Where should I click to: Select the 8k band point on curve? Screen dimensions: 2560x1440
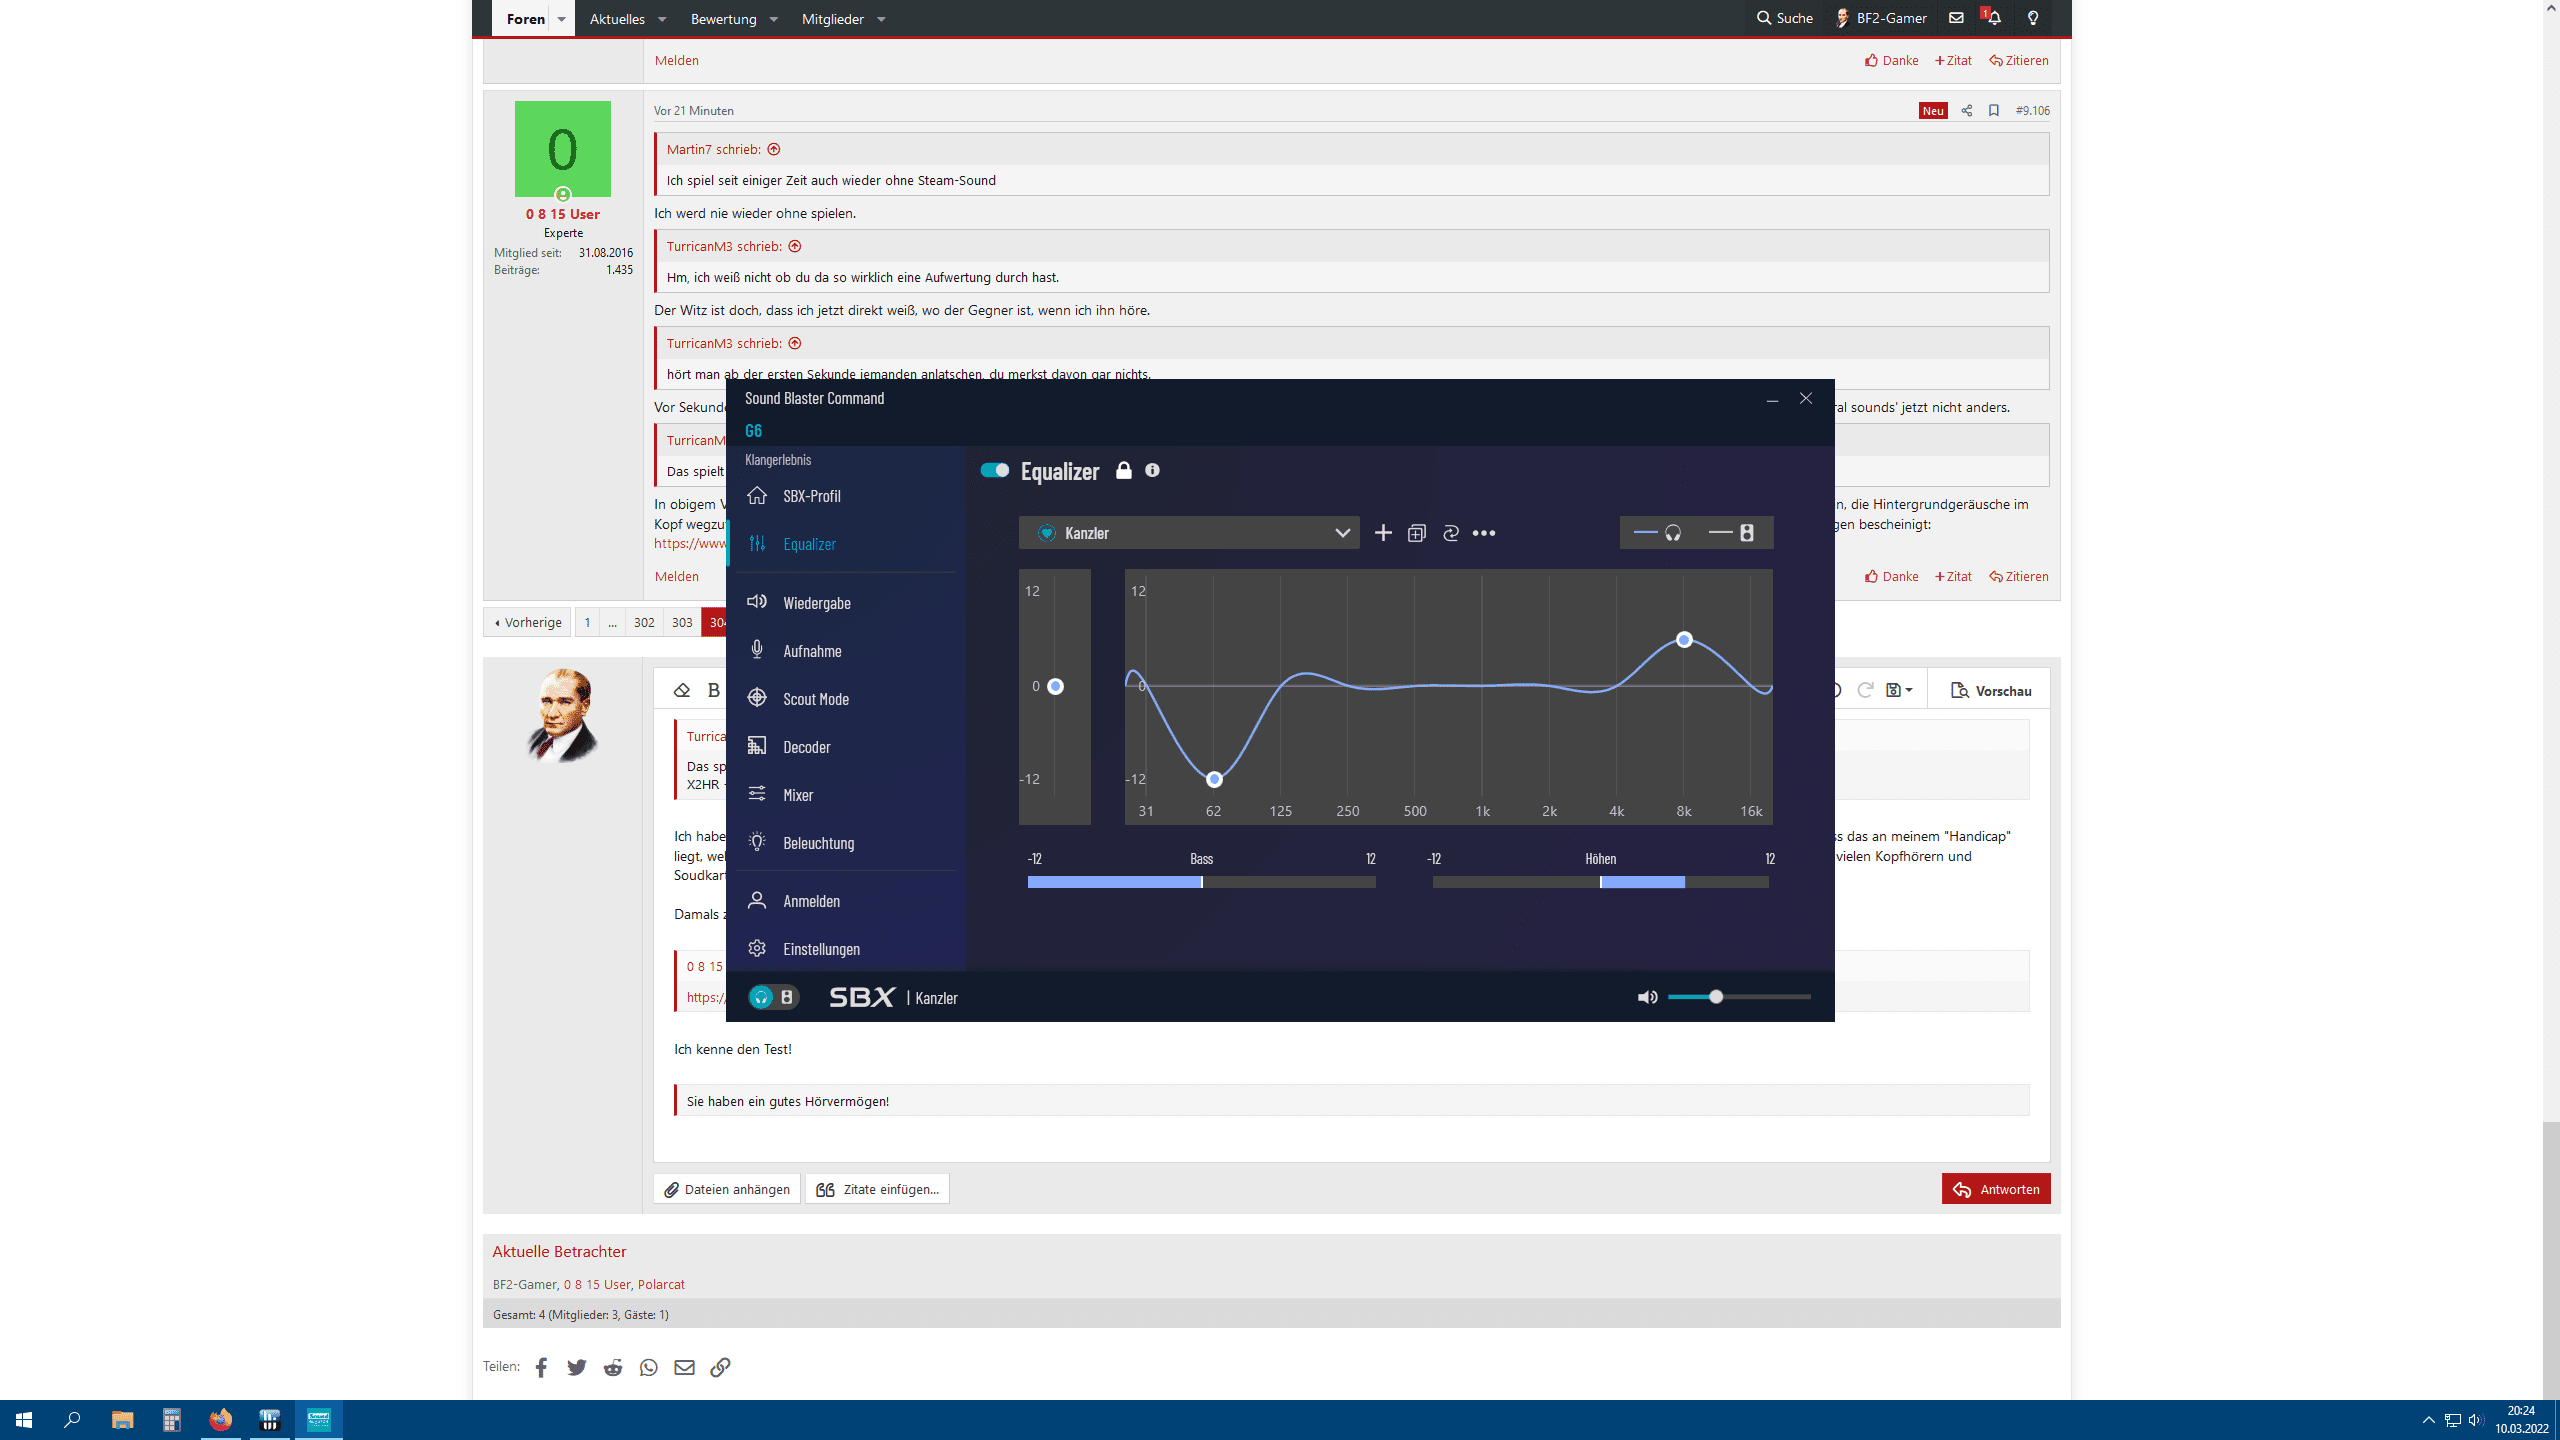pos(1684,640)
